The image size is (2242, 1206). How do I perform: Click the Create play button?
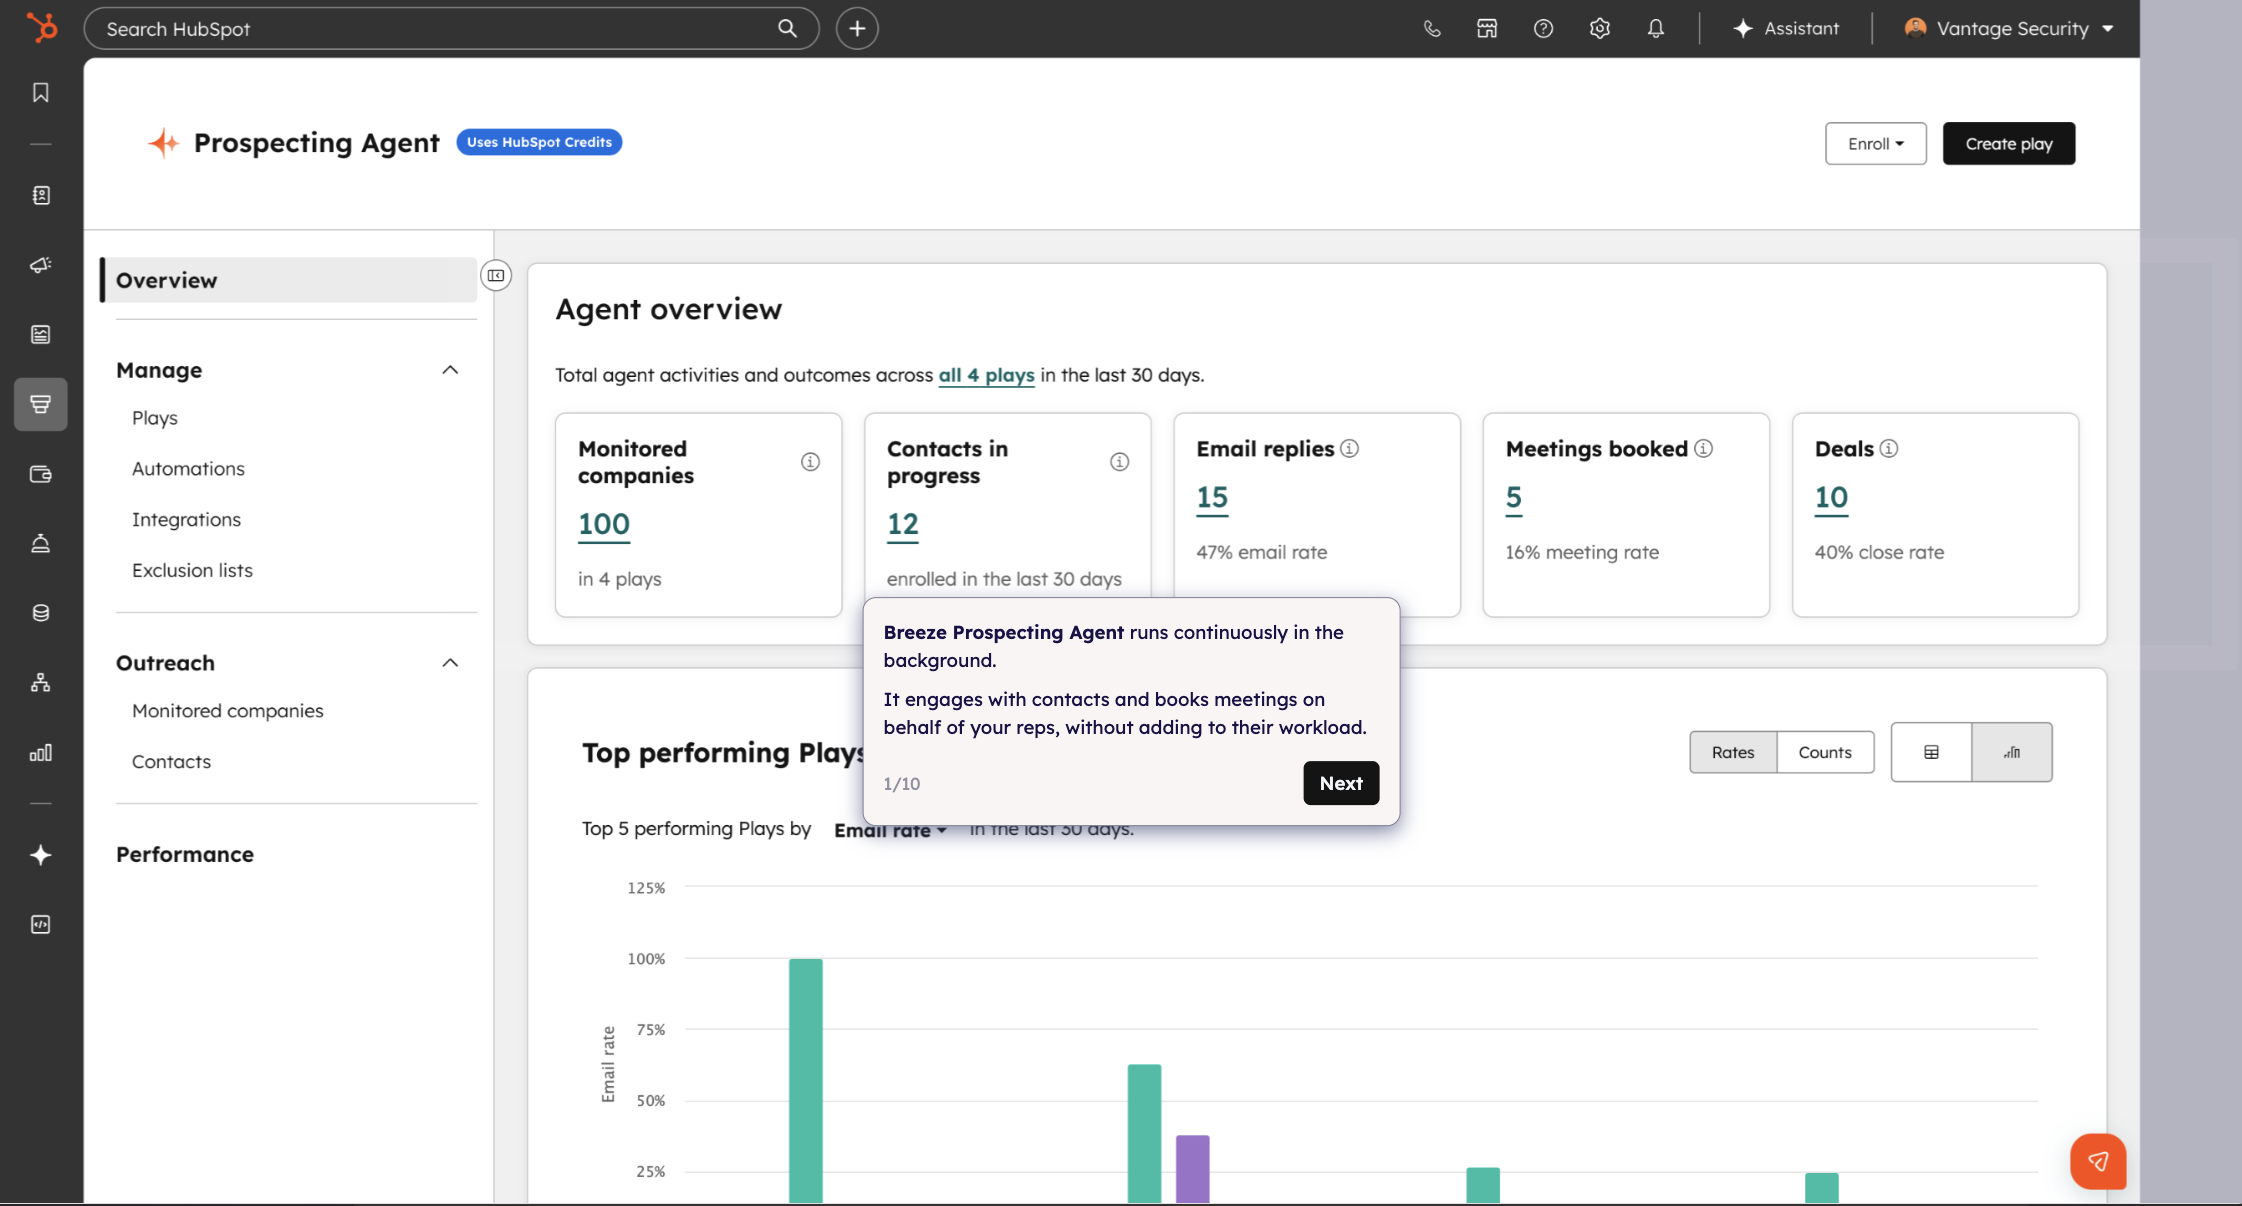(x=2009, y=144)
